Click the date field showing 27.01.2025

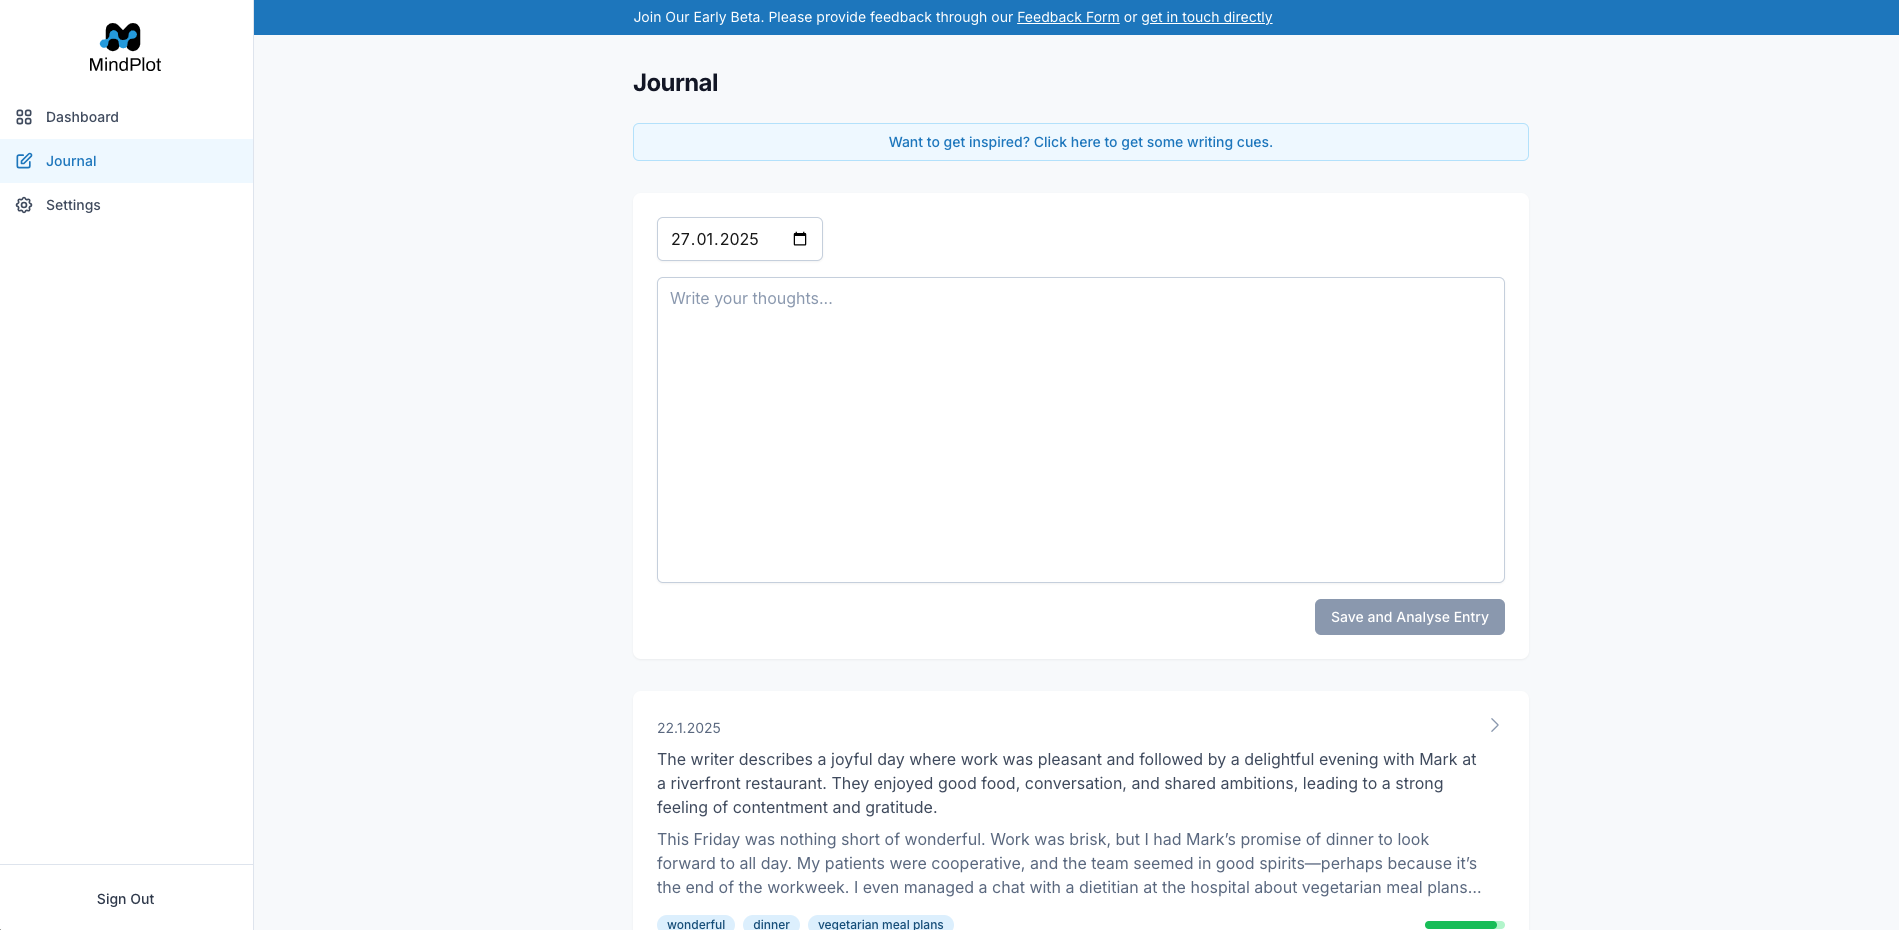pos(739,239)
